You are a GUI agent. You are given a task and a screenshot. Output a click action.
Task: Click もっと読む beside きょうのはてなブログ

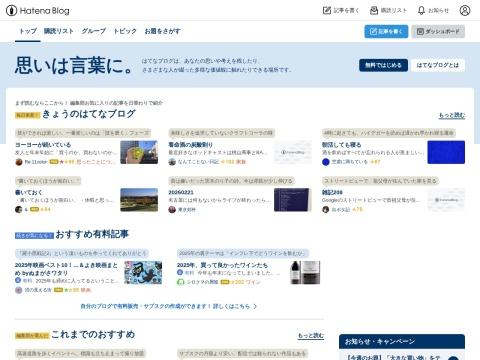452,115
